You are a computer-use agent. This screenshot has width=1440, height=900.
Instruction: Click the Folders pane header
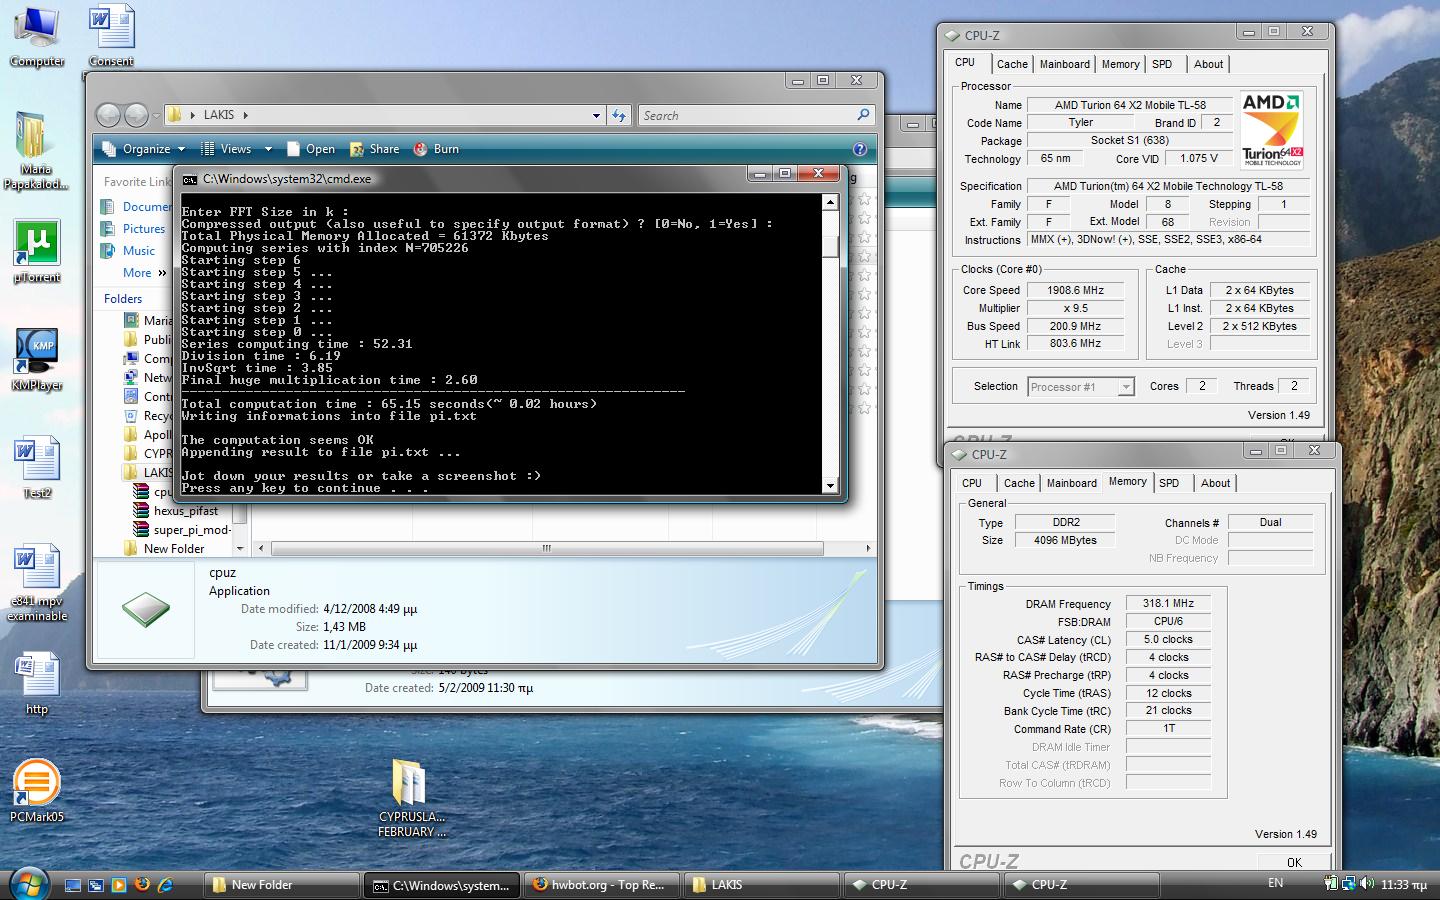click(x=123, y=299)
